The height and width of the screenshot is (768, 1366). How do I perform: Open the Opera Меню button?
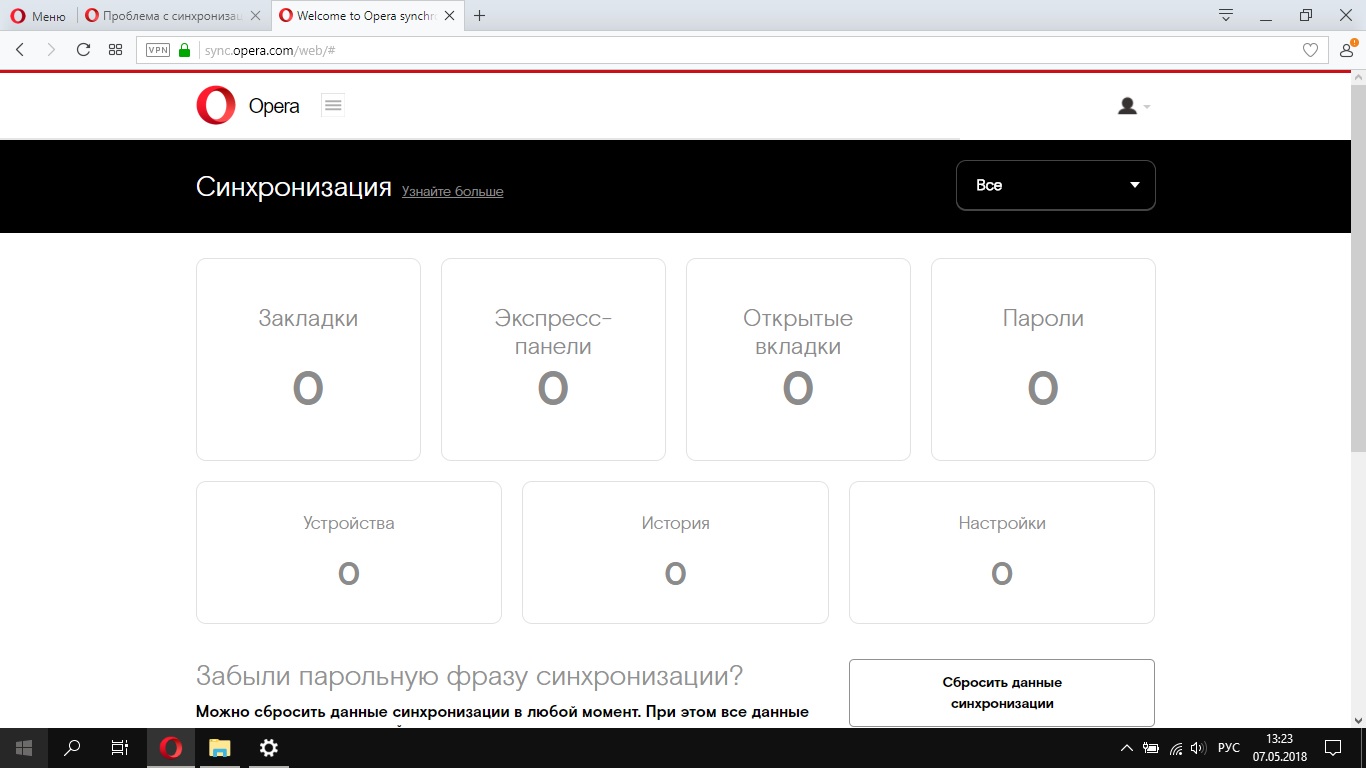(38, 16)
